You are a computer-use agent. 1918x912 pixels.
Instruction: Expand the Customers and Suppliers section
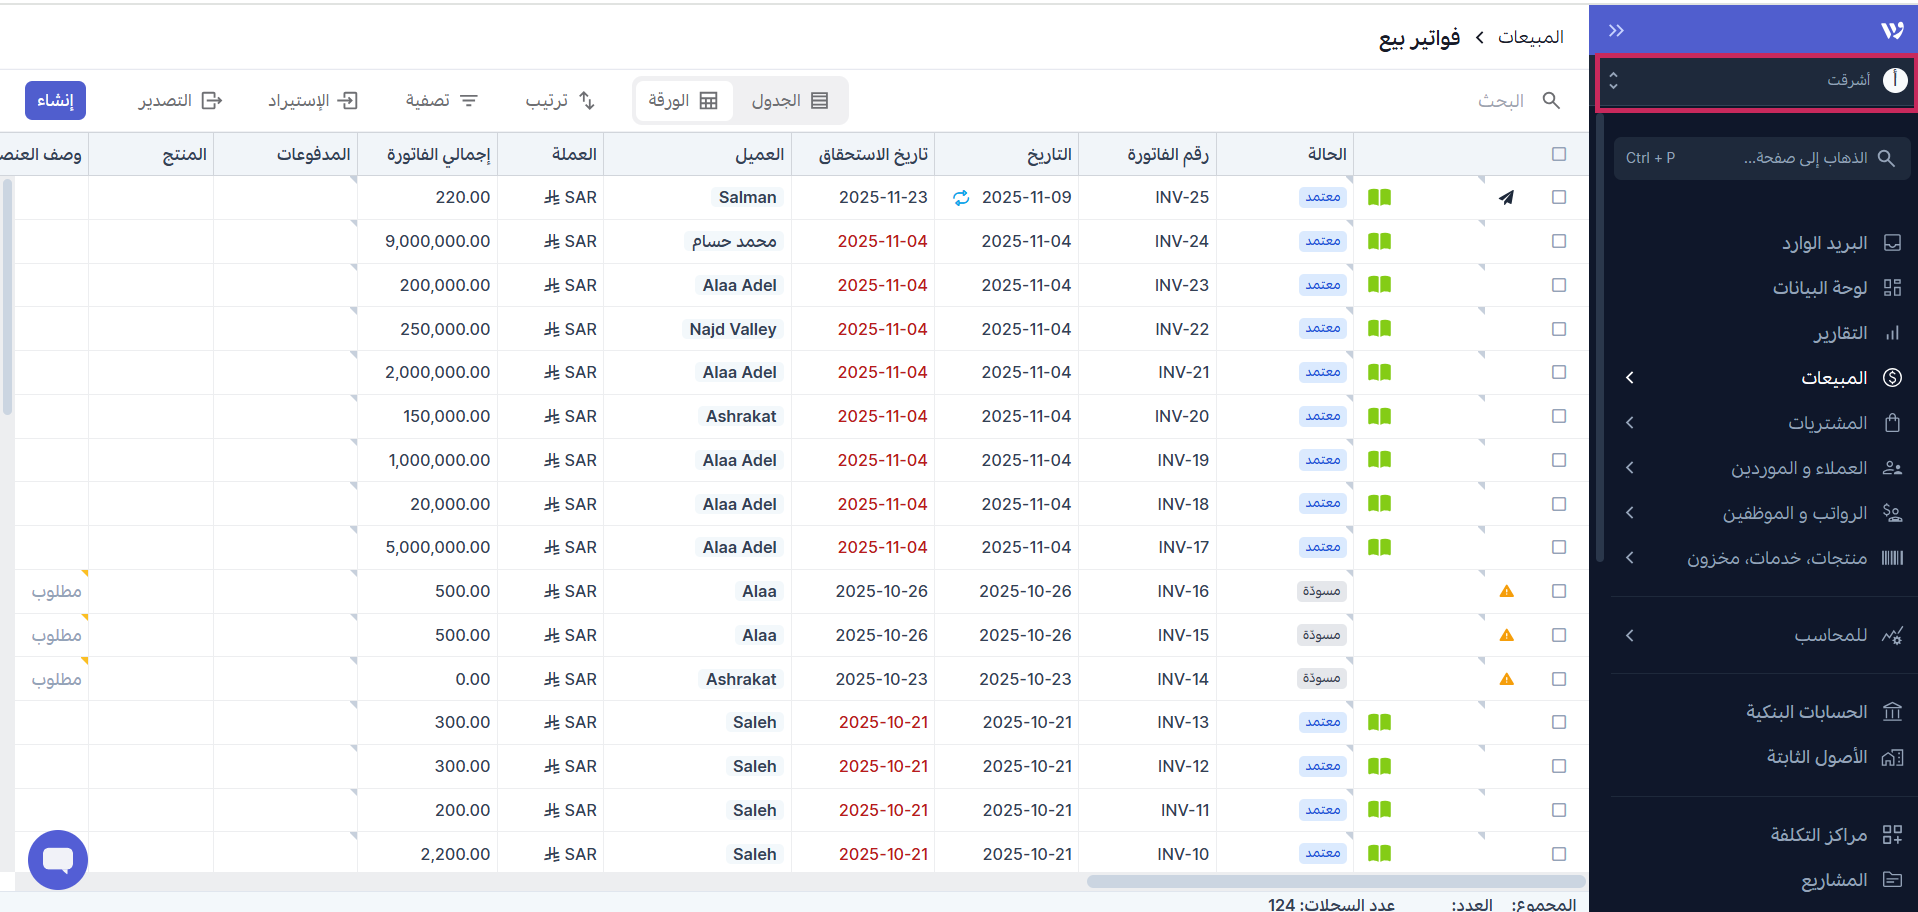[x=1798, y=468]
